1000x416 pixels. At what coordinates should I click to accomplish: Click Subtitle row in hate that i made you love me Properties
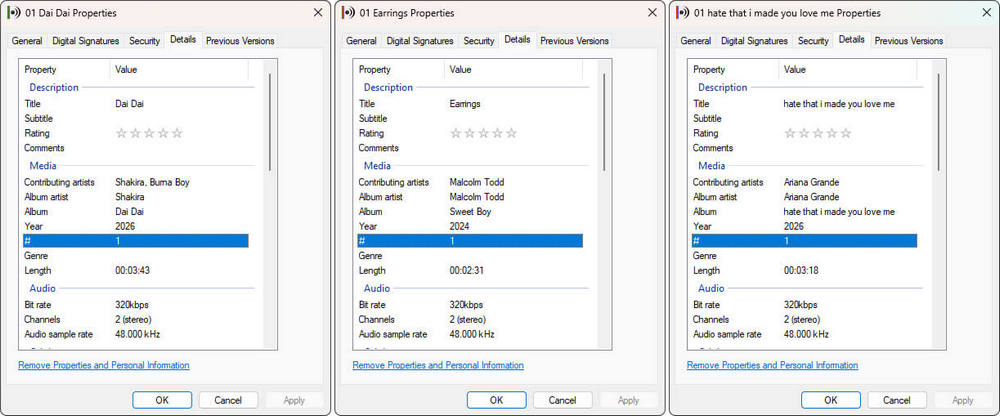pyautogui.click(x=804, y=119)
